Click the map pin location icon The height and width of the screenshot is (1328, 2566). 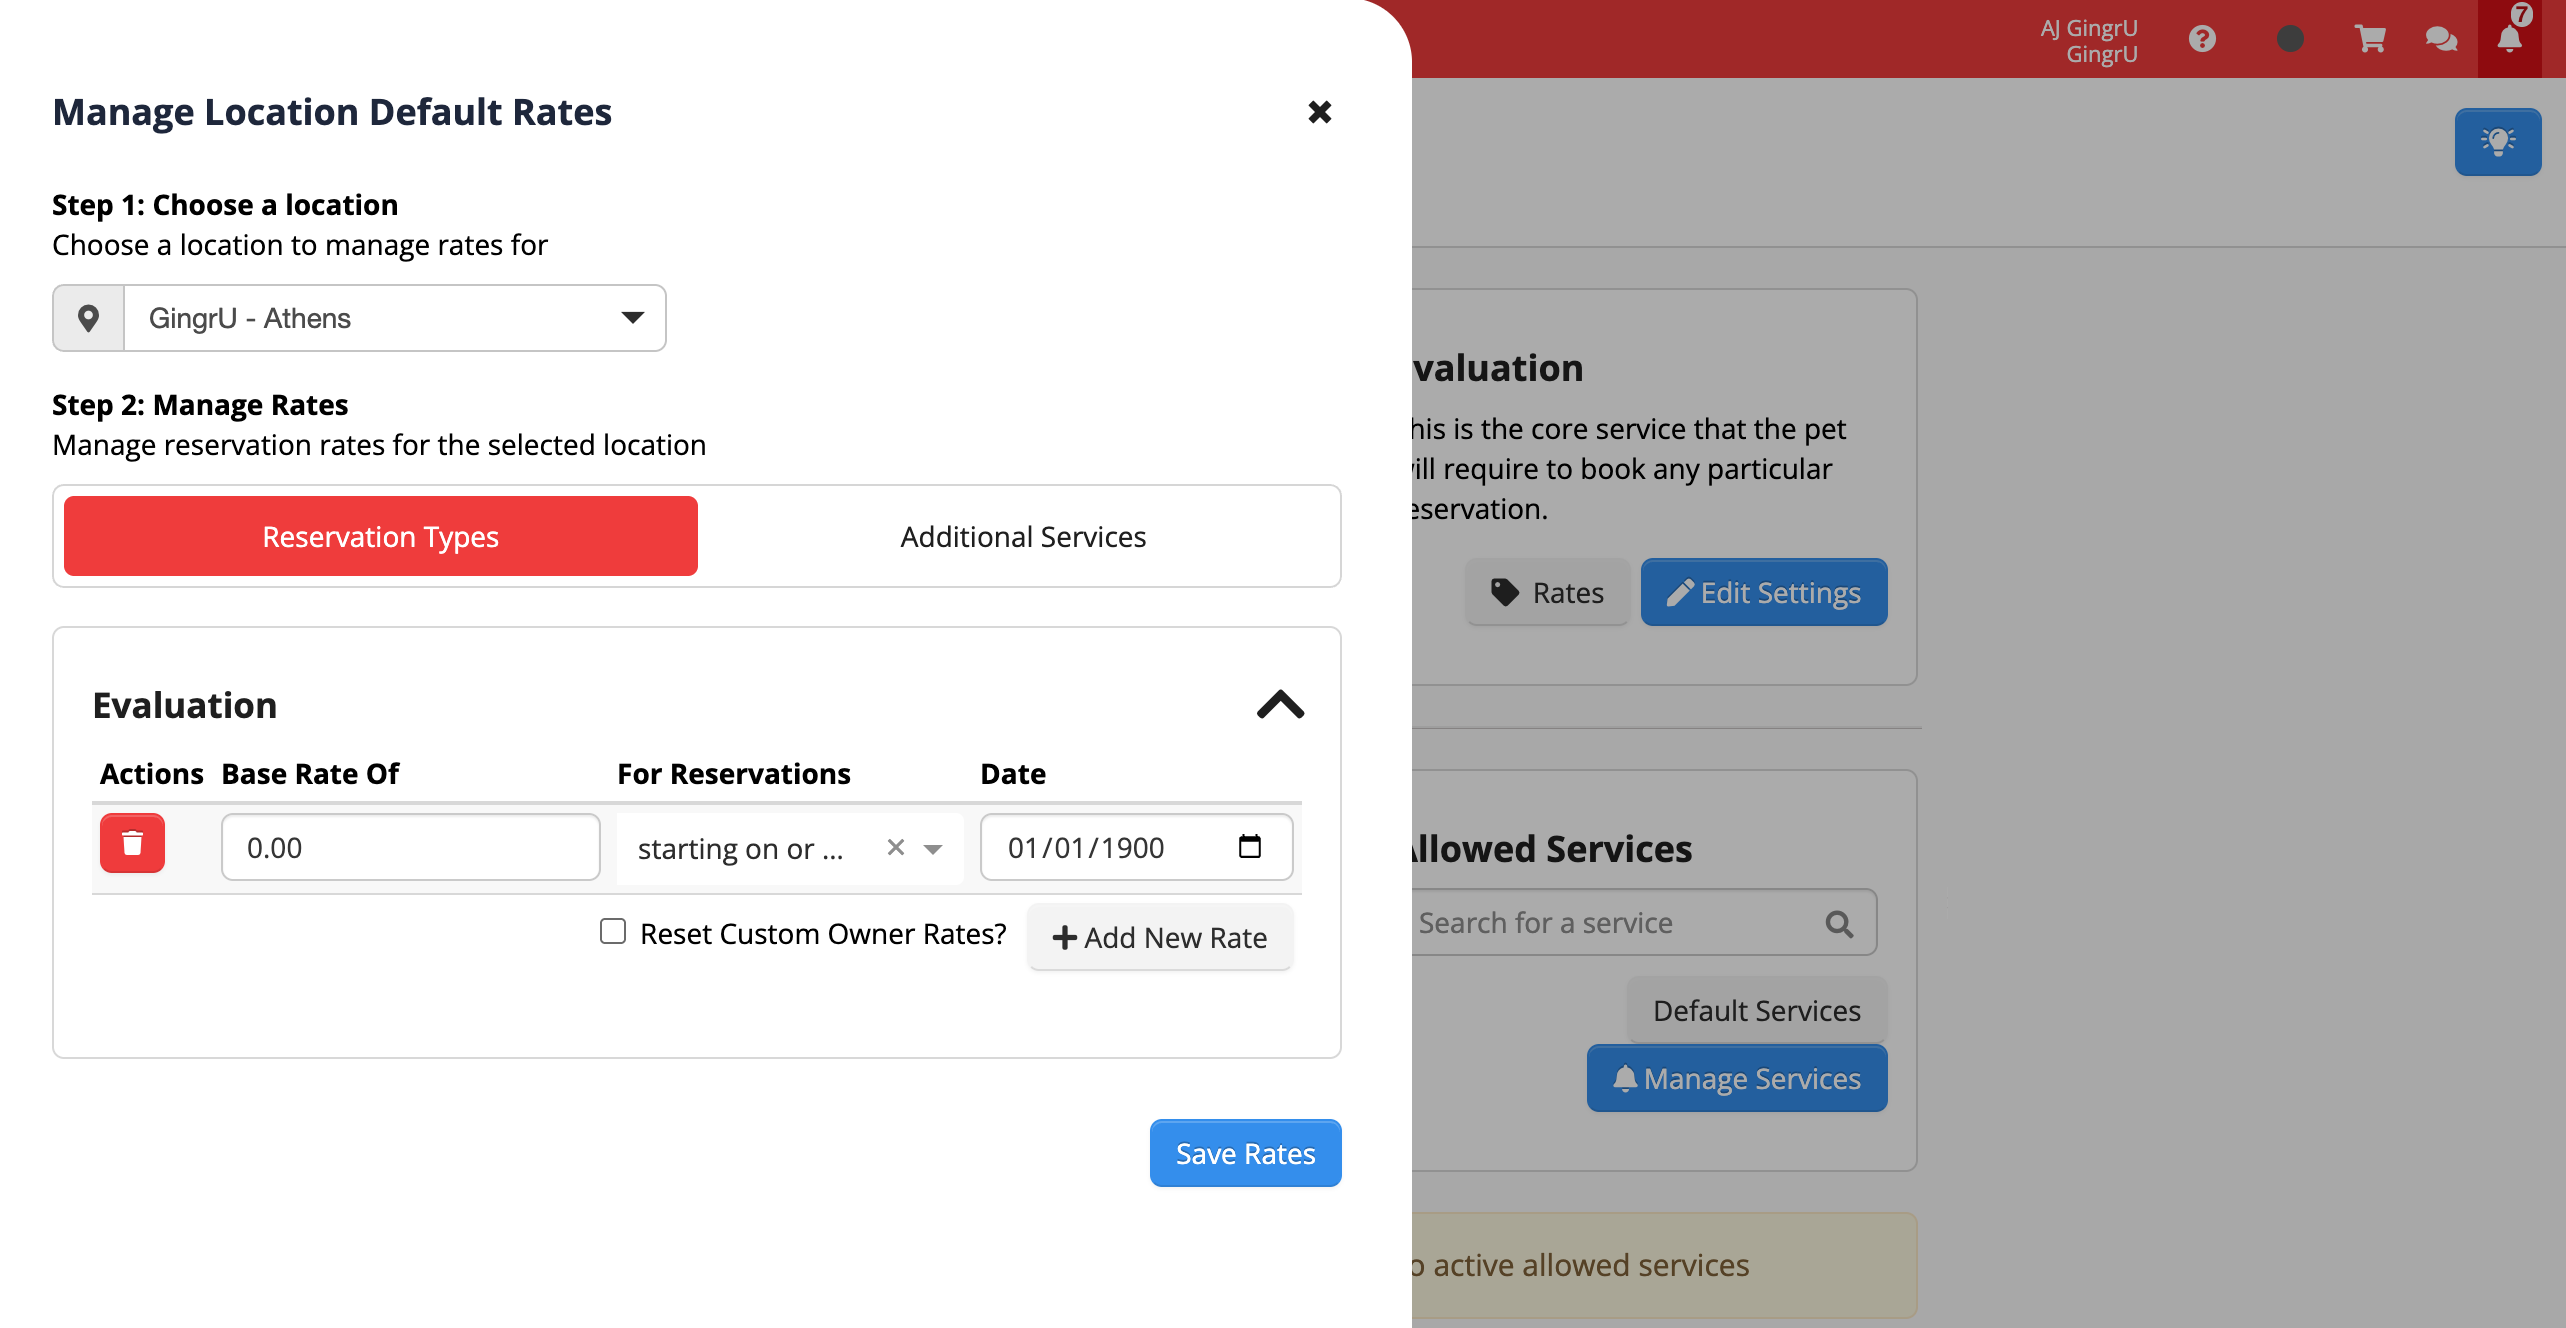(88, 318)
